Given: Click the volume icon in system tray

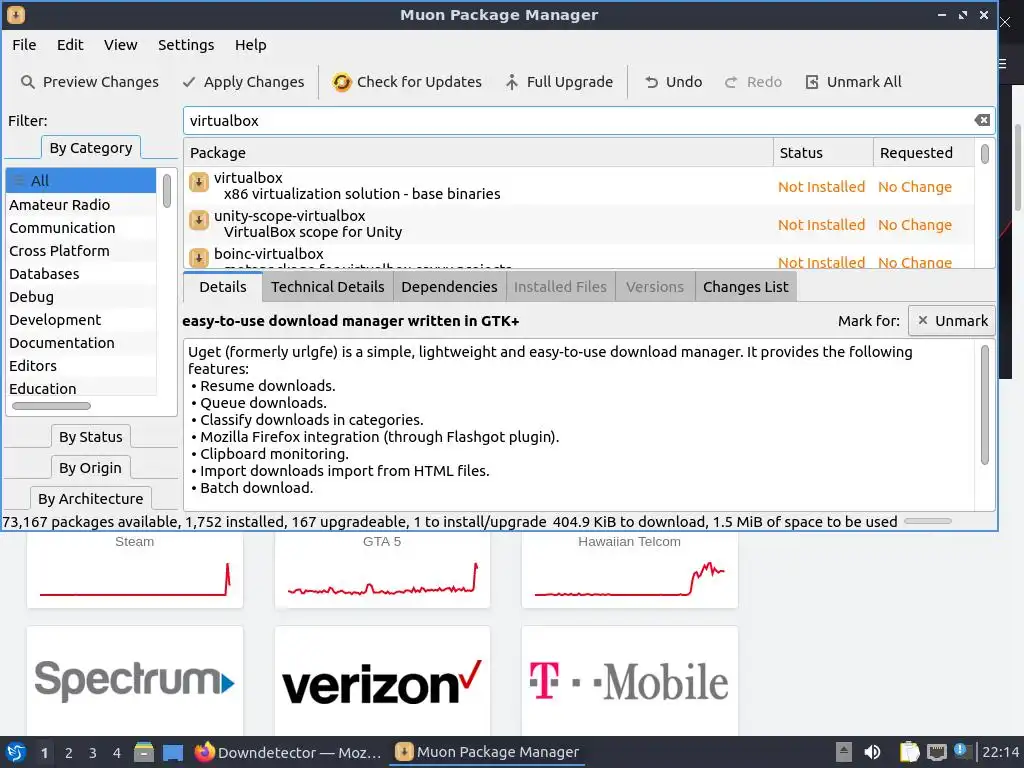Looking at the screenshot, I should [872, 752].
